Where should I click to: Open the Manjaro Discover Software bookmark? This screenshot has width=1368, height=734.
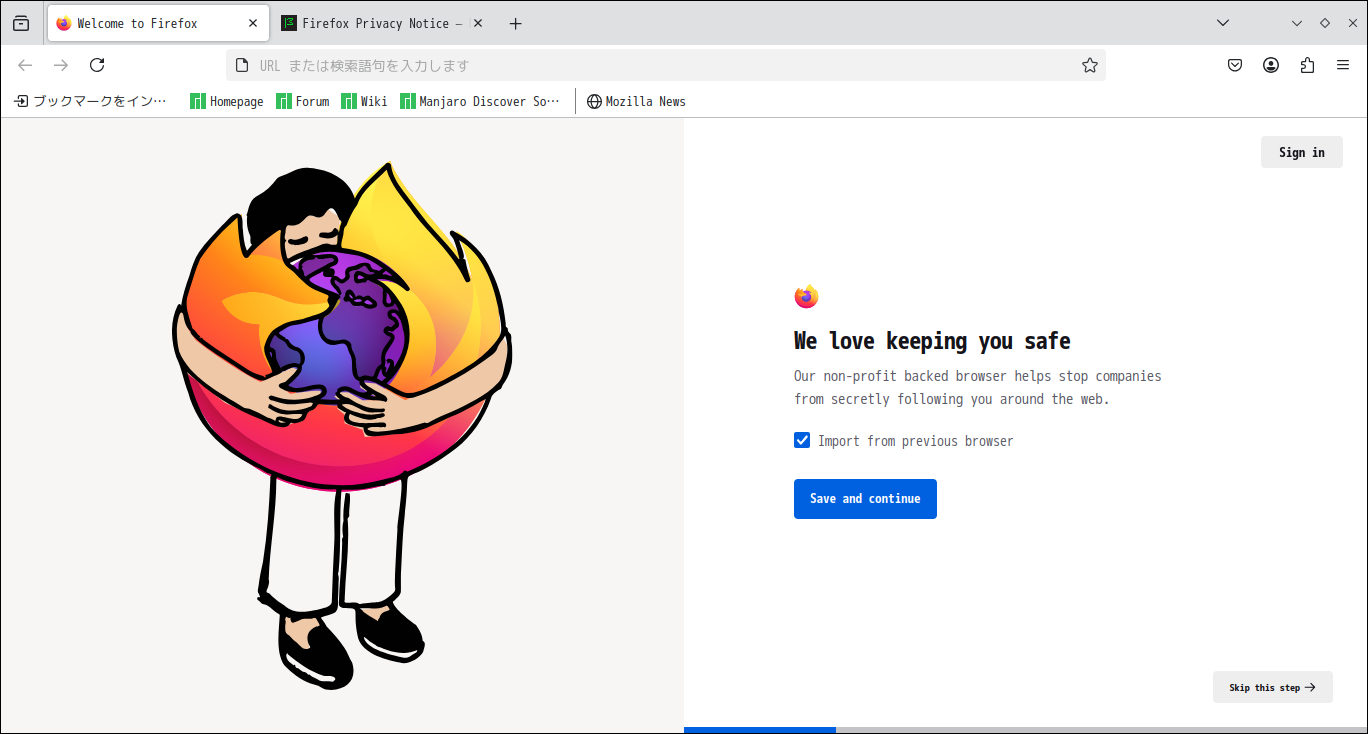(x=481, y=101)
